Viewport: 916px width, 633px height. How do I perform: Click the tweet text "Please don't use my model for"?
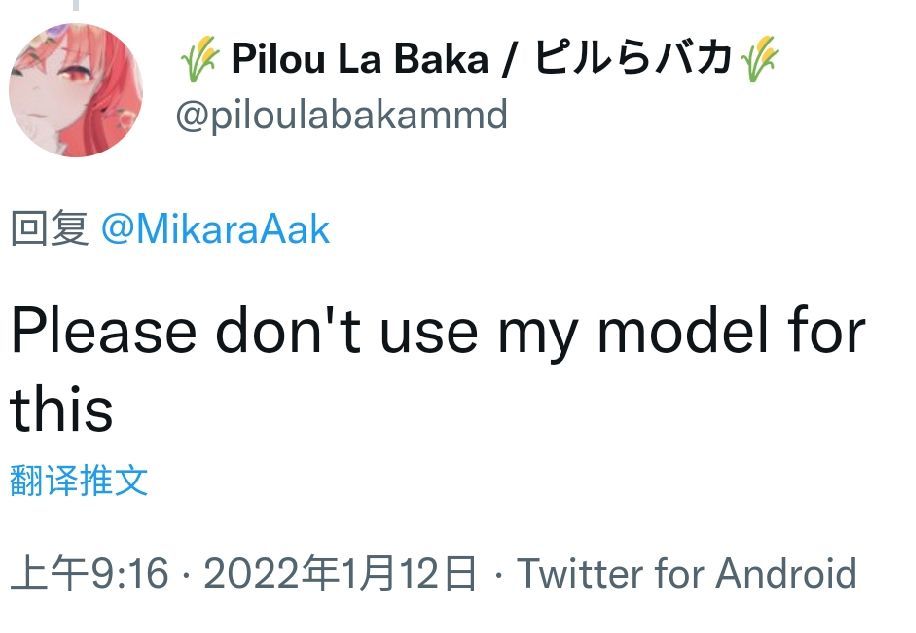click(x=438, y=330)
